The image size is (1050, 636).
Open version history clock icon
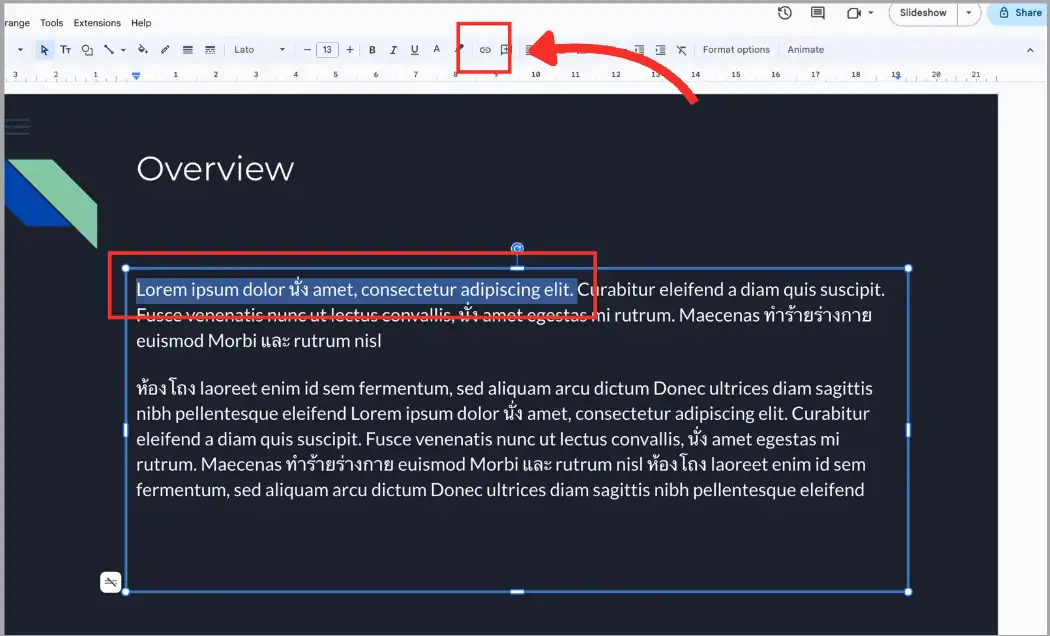(x=785, y=13)
